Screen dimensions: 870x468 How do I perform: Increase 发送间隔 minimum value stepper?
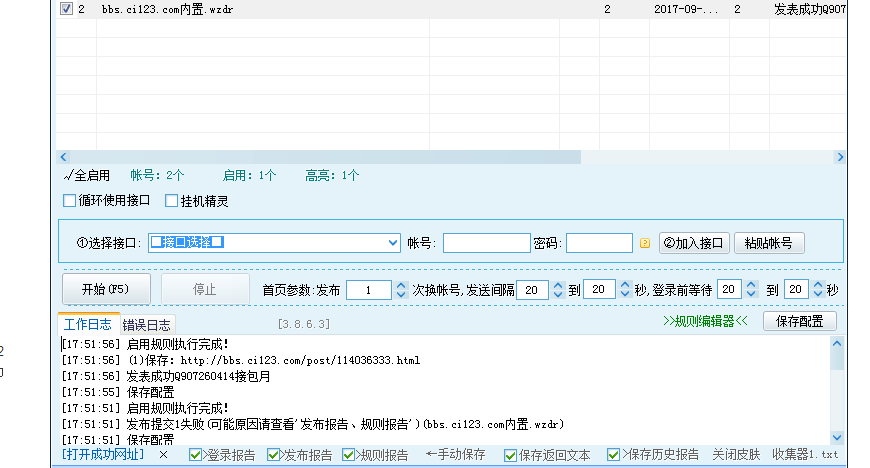[x=558, y=285]
